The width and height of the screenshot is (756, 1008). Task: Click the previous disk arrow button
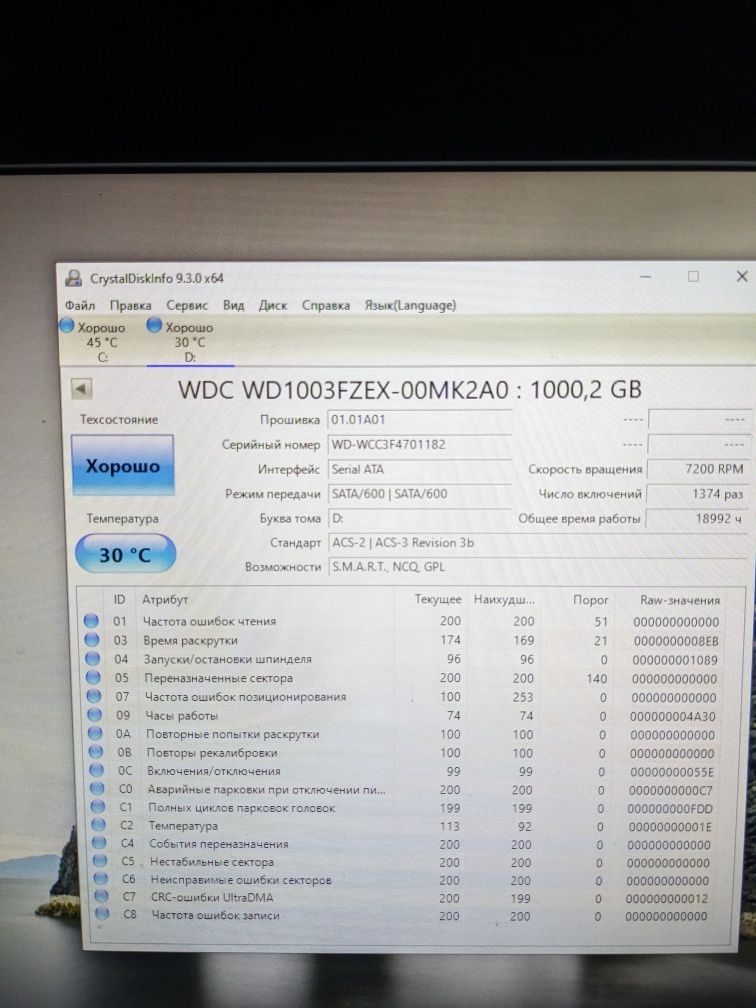tap(82, 389)
